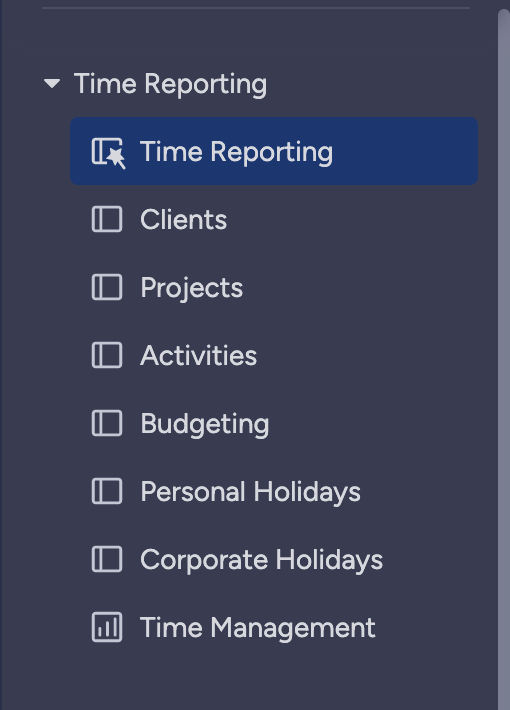Select Personal Holidays in sidebar
510x710 pixels.
pos(250,492)
